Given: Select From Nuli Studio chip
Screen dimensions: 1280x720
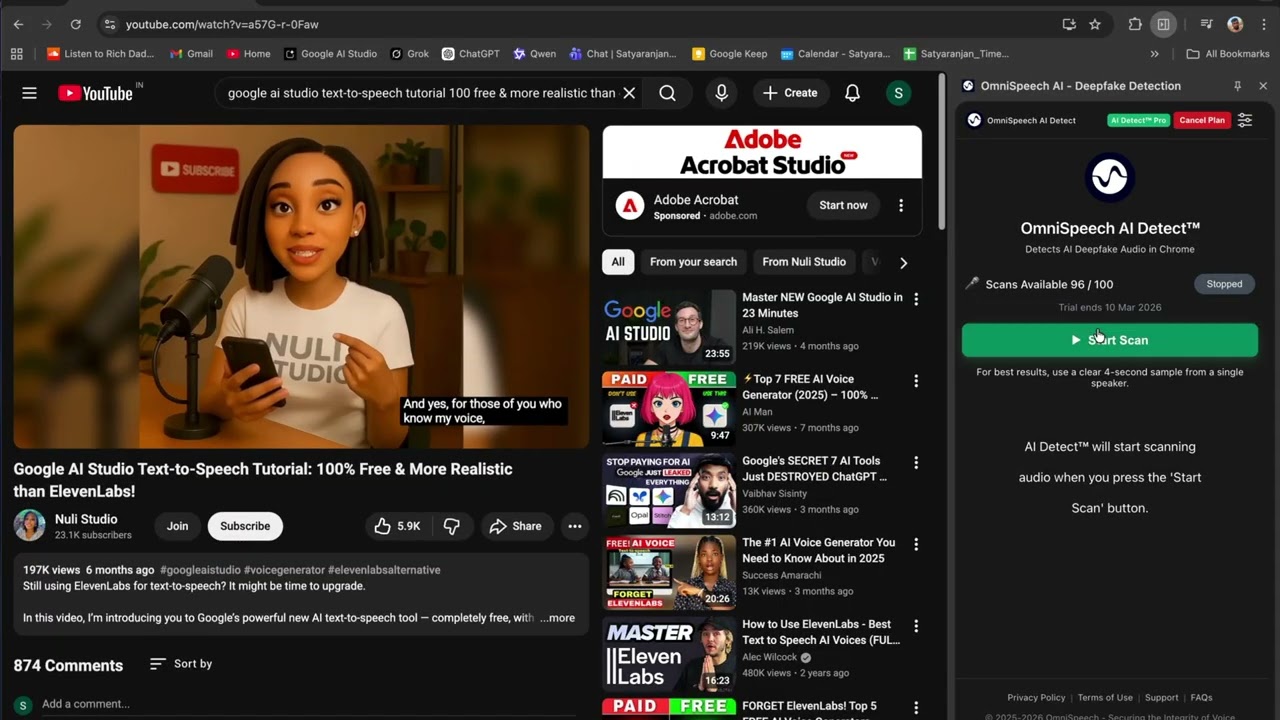Looking at the screenshot, I should 804,262.
